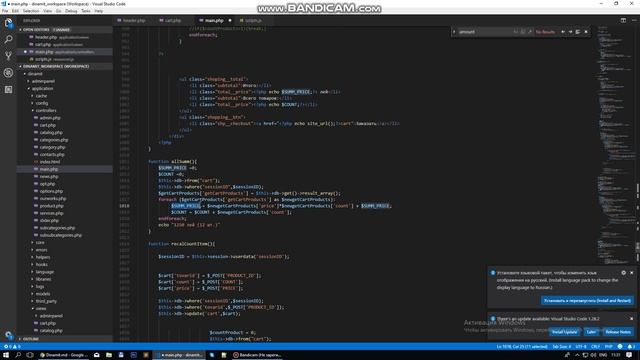Click the Install Update button
The width and height of the screenshot is (640, 360).
(564, 332)
